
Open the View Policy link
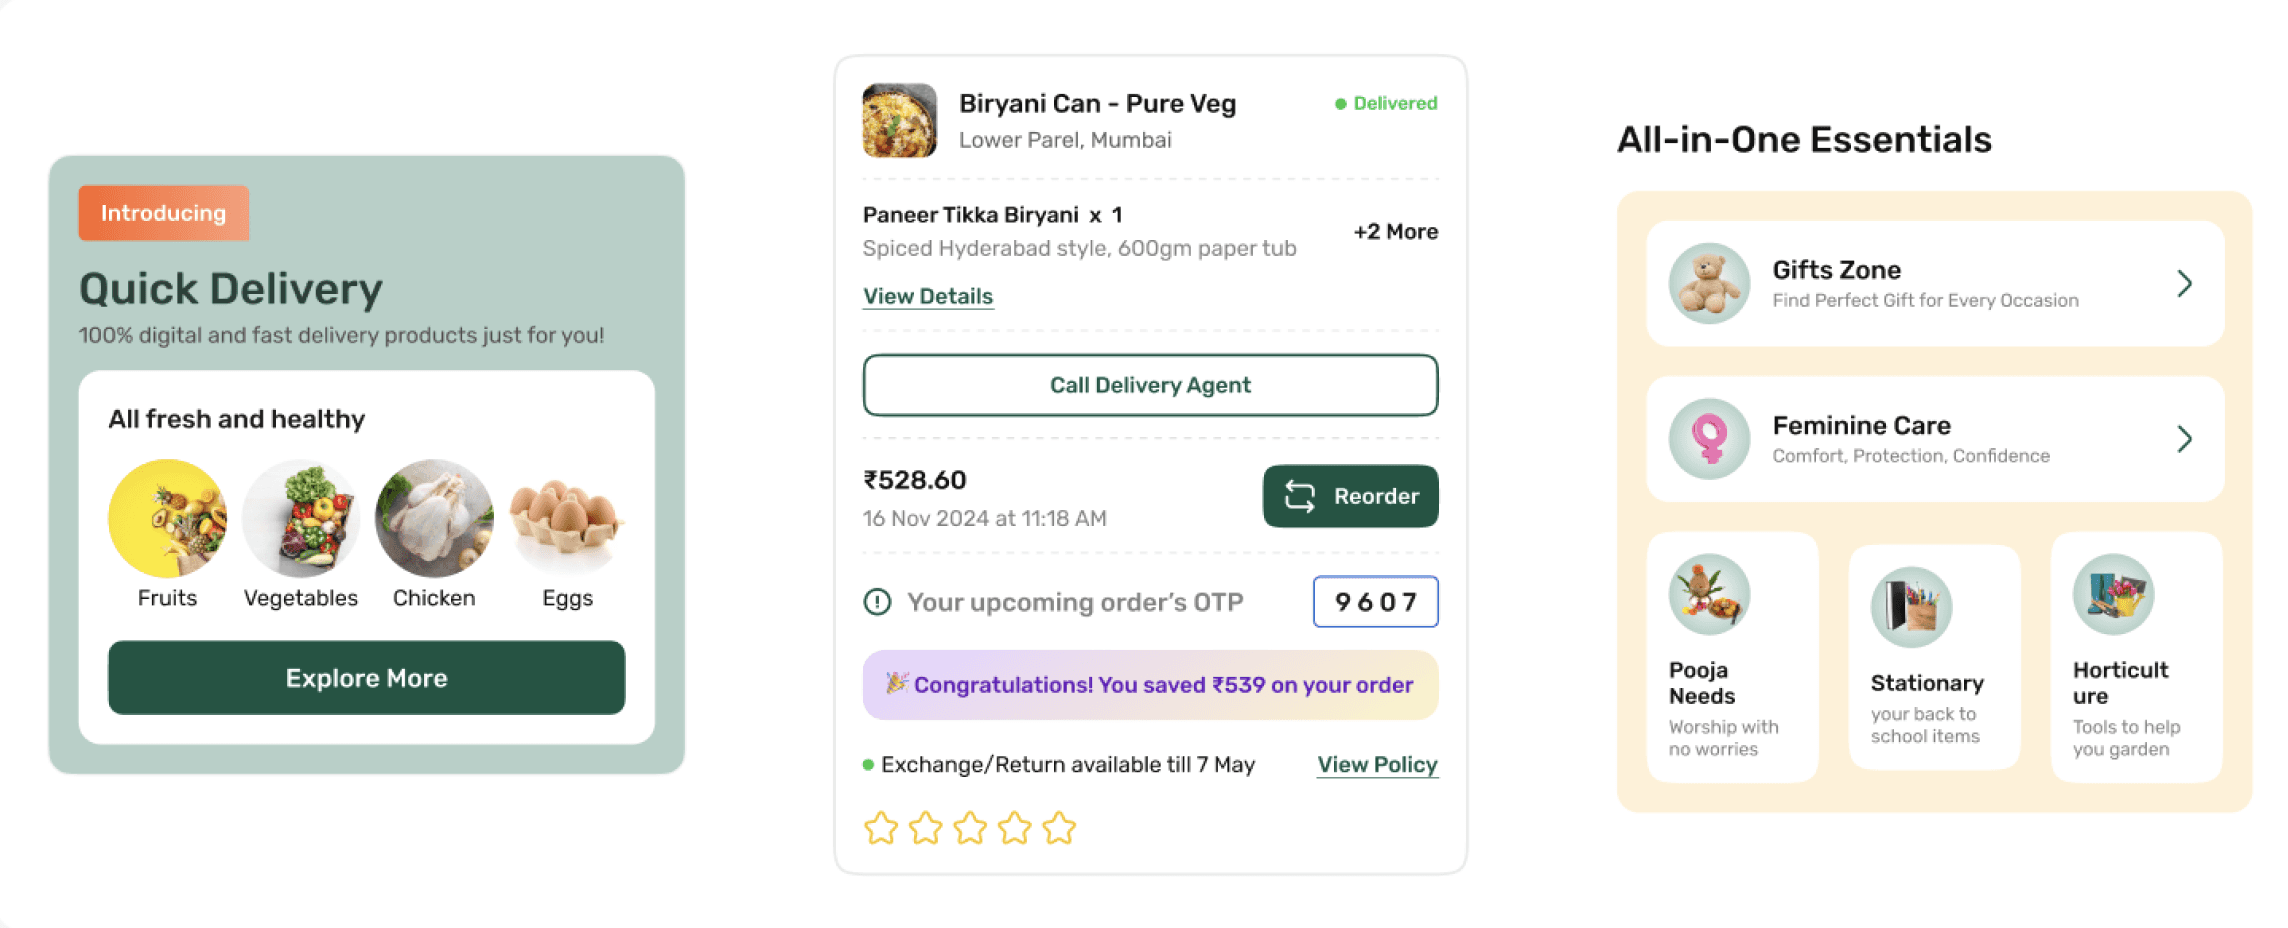click(1377, 765)
